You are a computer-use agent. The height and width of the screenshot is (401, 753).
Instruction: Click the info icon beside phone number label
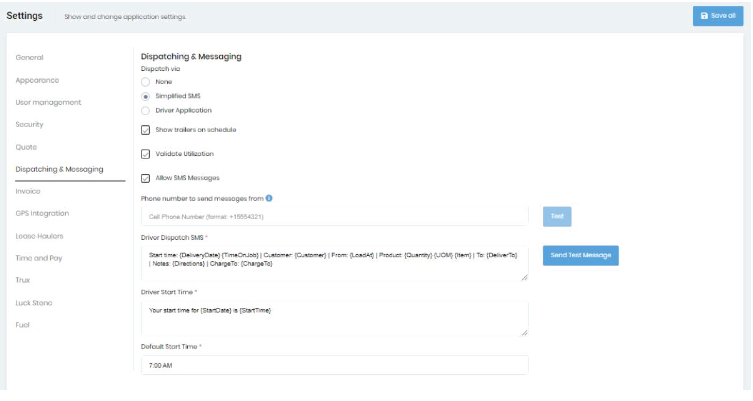[270, 198]
